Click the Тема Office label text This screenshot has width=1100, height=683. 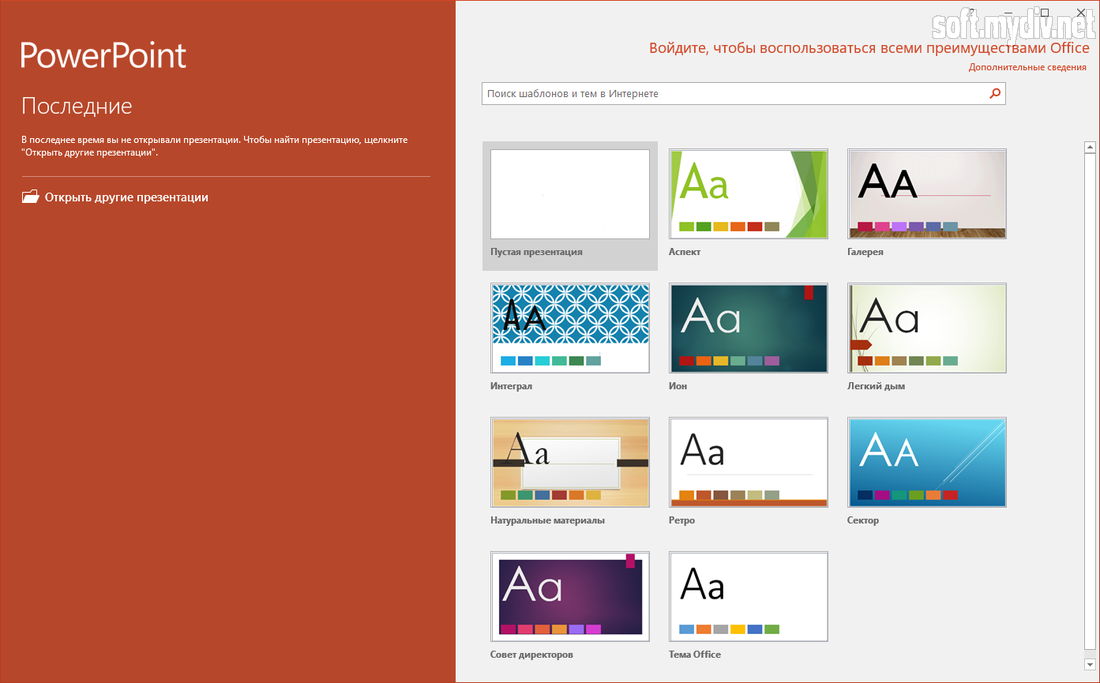[695, 654]
